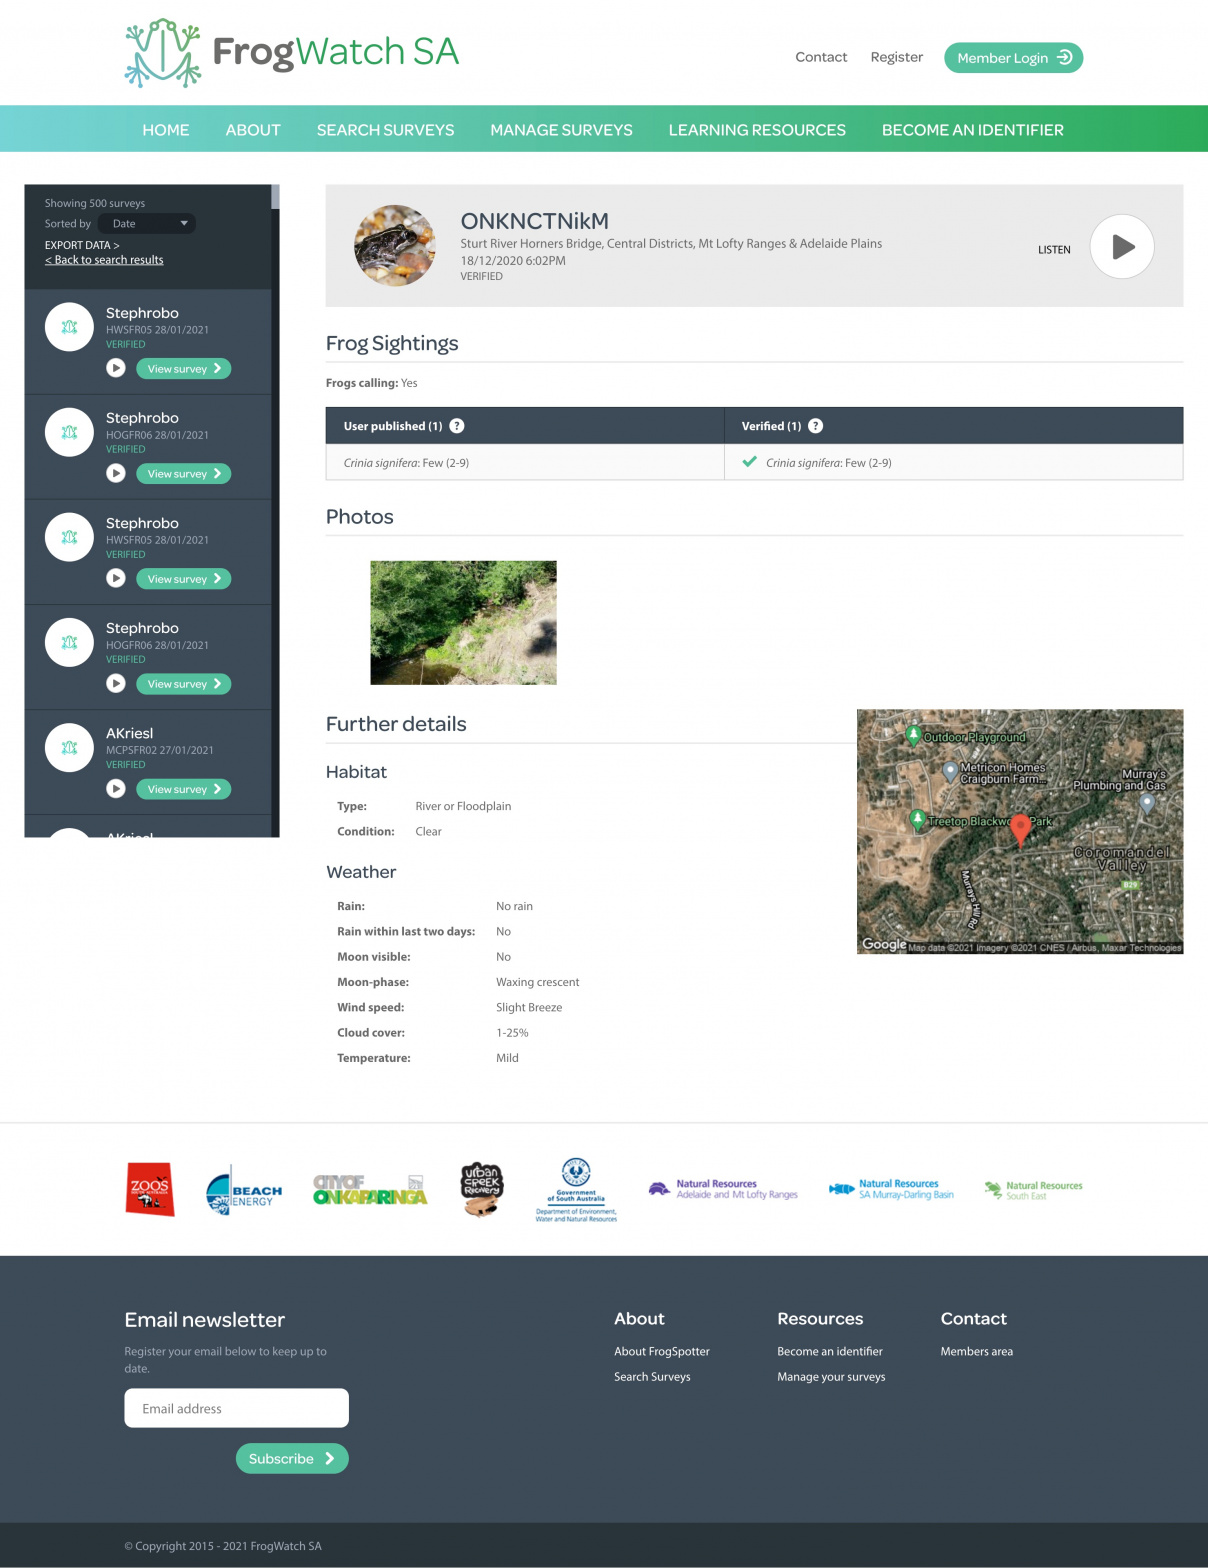Click Metricon Homes Craigburn Farm map marker

(950, 771)
